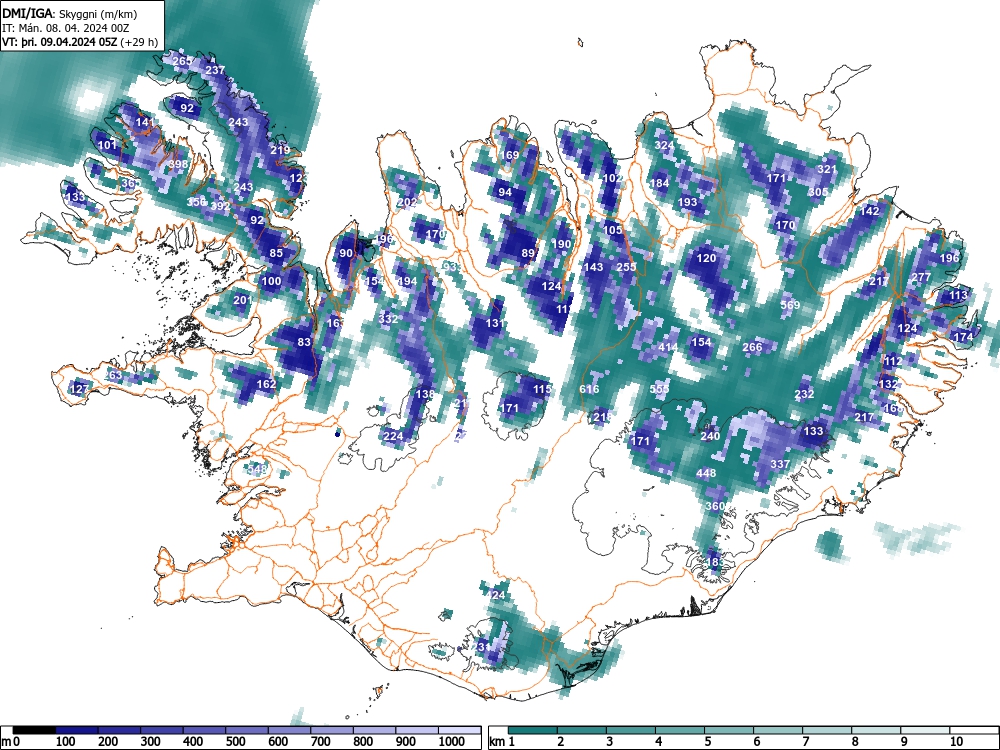Screen dimensions: 1000x750
Task: Click the visibility value 190
Action: [x=562, y=244]
